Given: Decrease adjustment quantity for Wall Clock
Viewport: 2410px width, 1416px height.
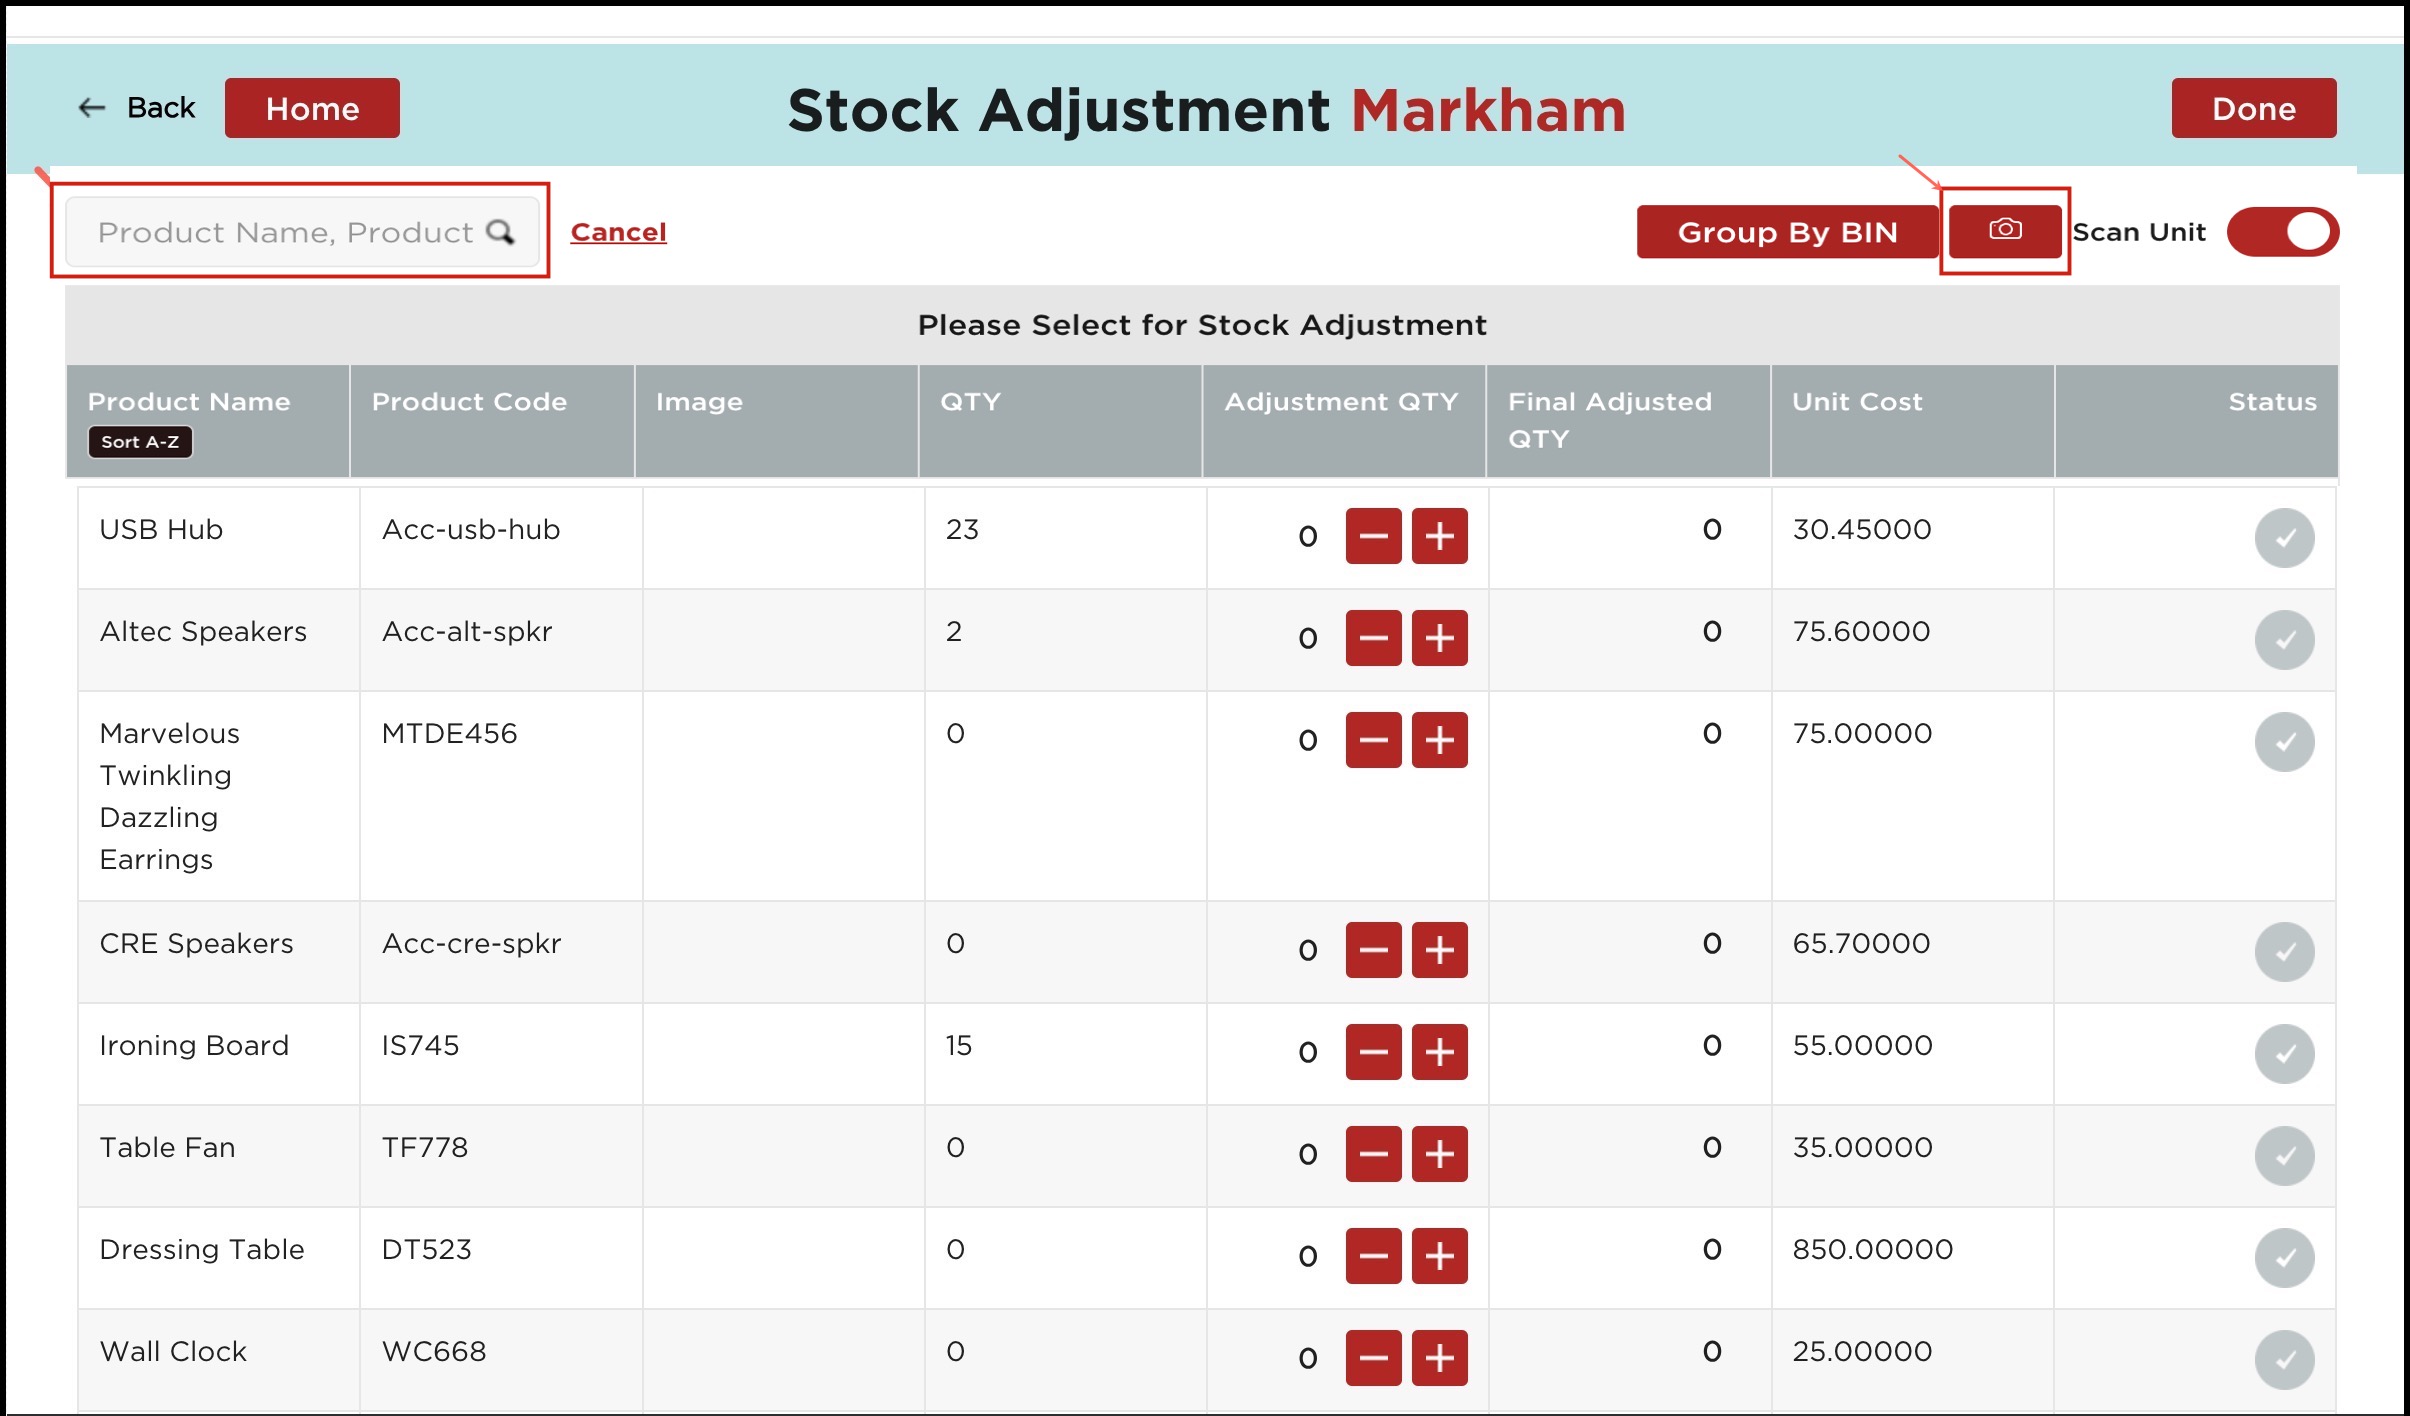Looking at the screenshot, I should [x=1372, y=1358].
